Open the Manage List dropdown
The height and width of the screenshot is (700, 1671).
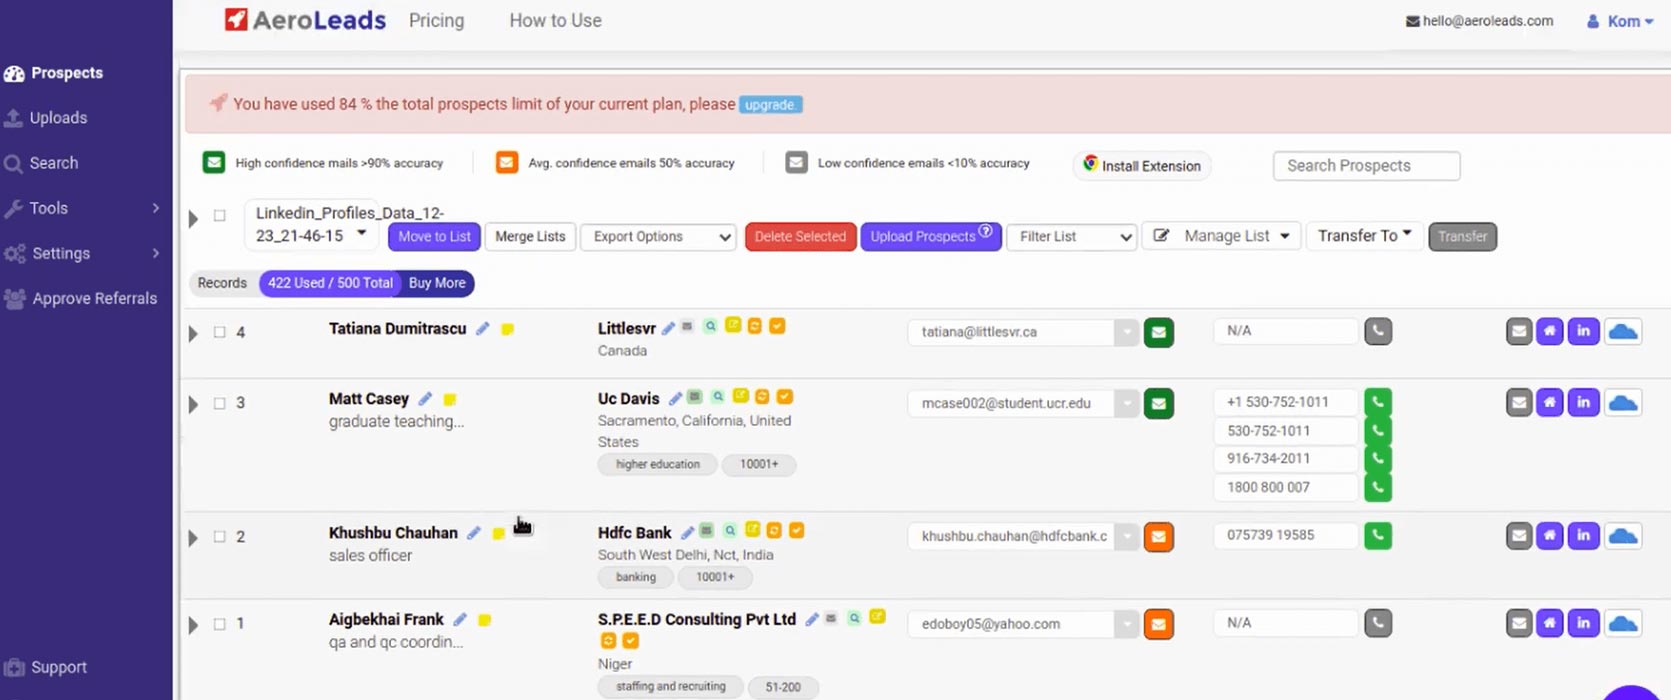click(x=1221, y=236)
